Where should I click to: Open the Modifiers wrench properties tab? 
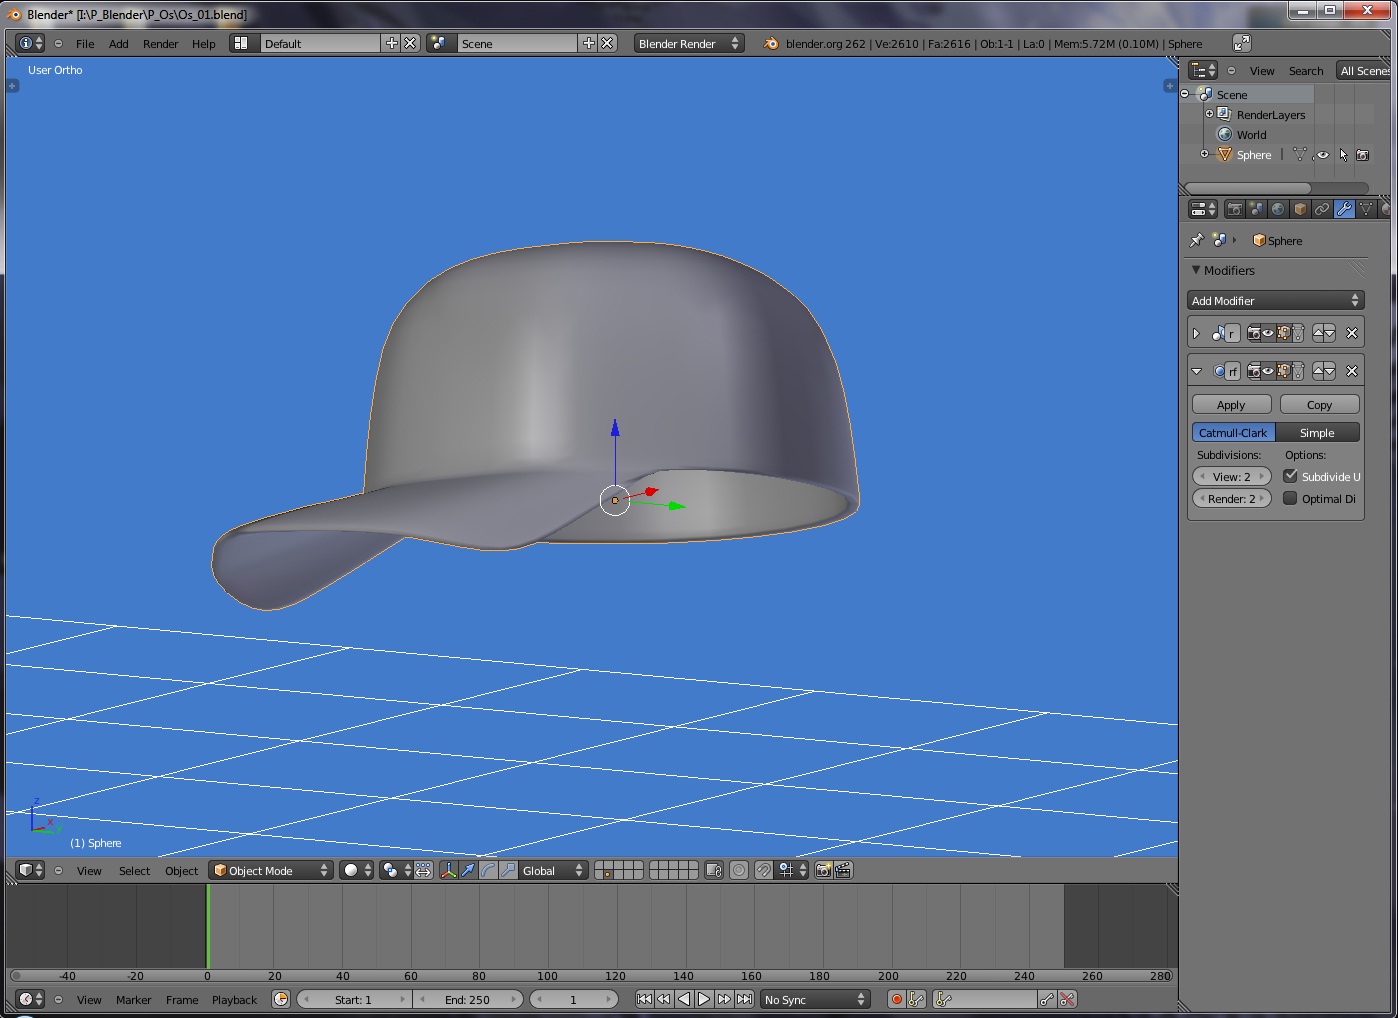click(x=1344, y=209)
